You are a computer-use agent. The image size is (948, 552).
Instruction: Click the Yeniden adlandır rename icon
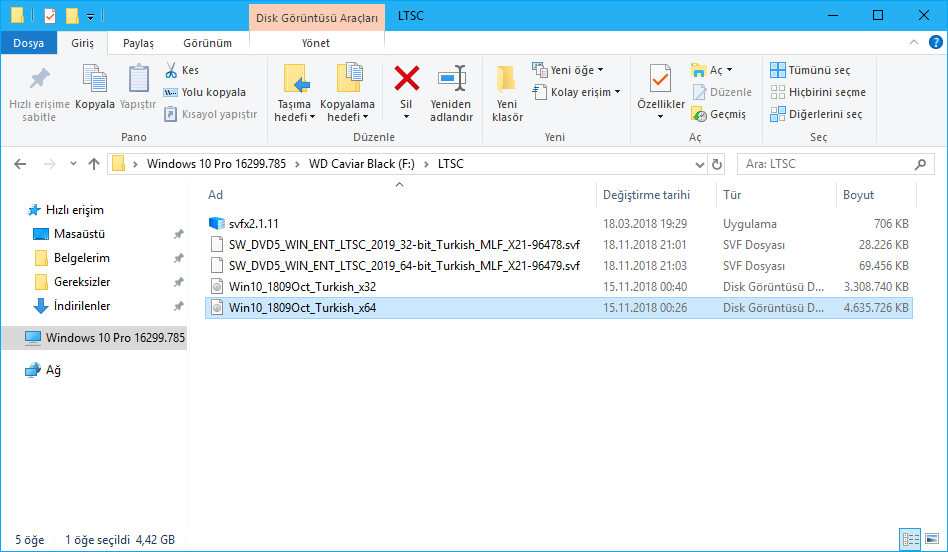click(x=451, y=79)
